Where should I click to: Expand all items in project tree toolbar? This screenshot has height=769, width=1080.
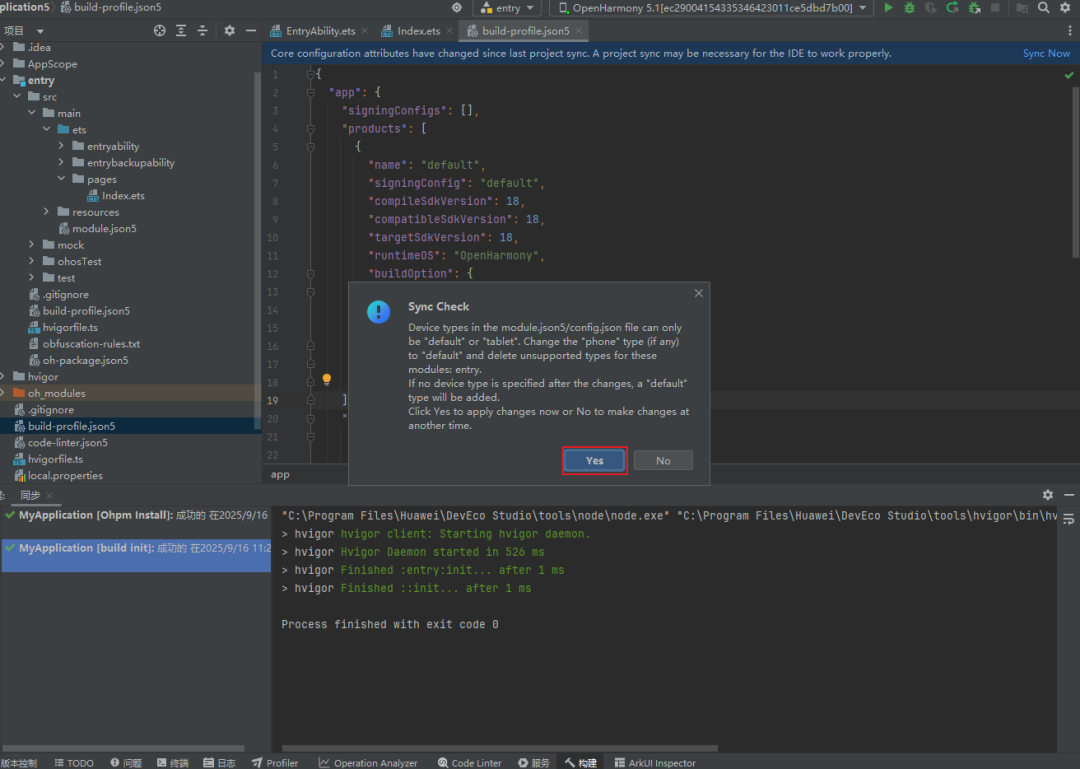tap(181, 30)
